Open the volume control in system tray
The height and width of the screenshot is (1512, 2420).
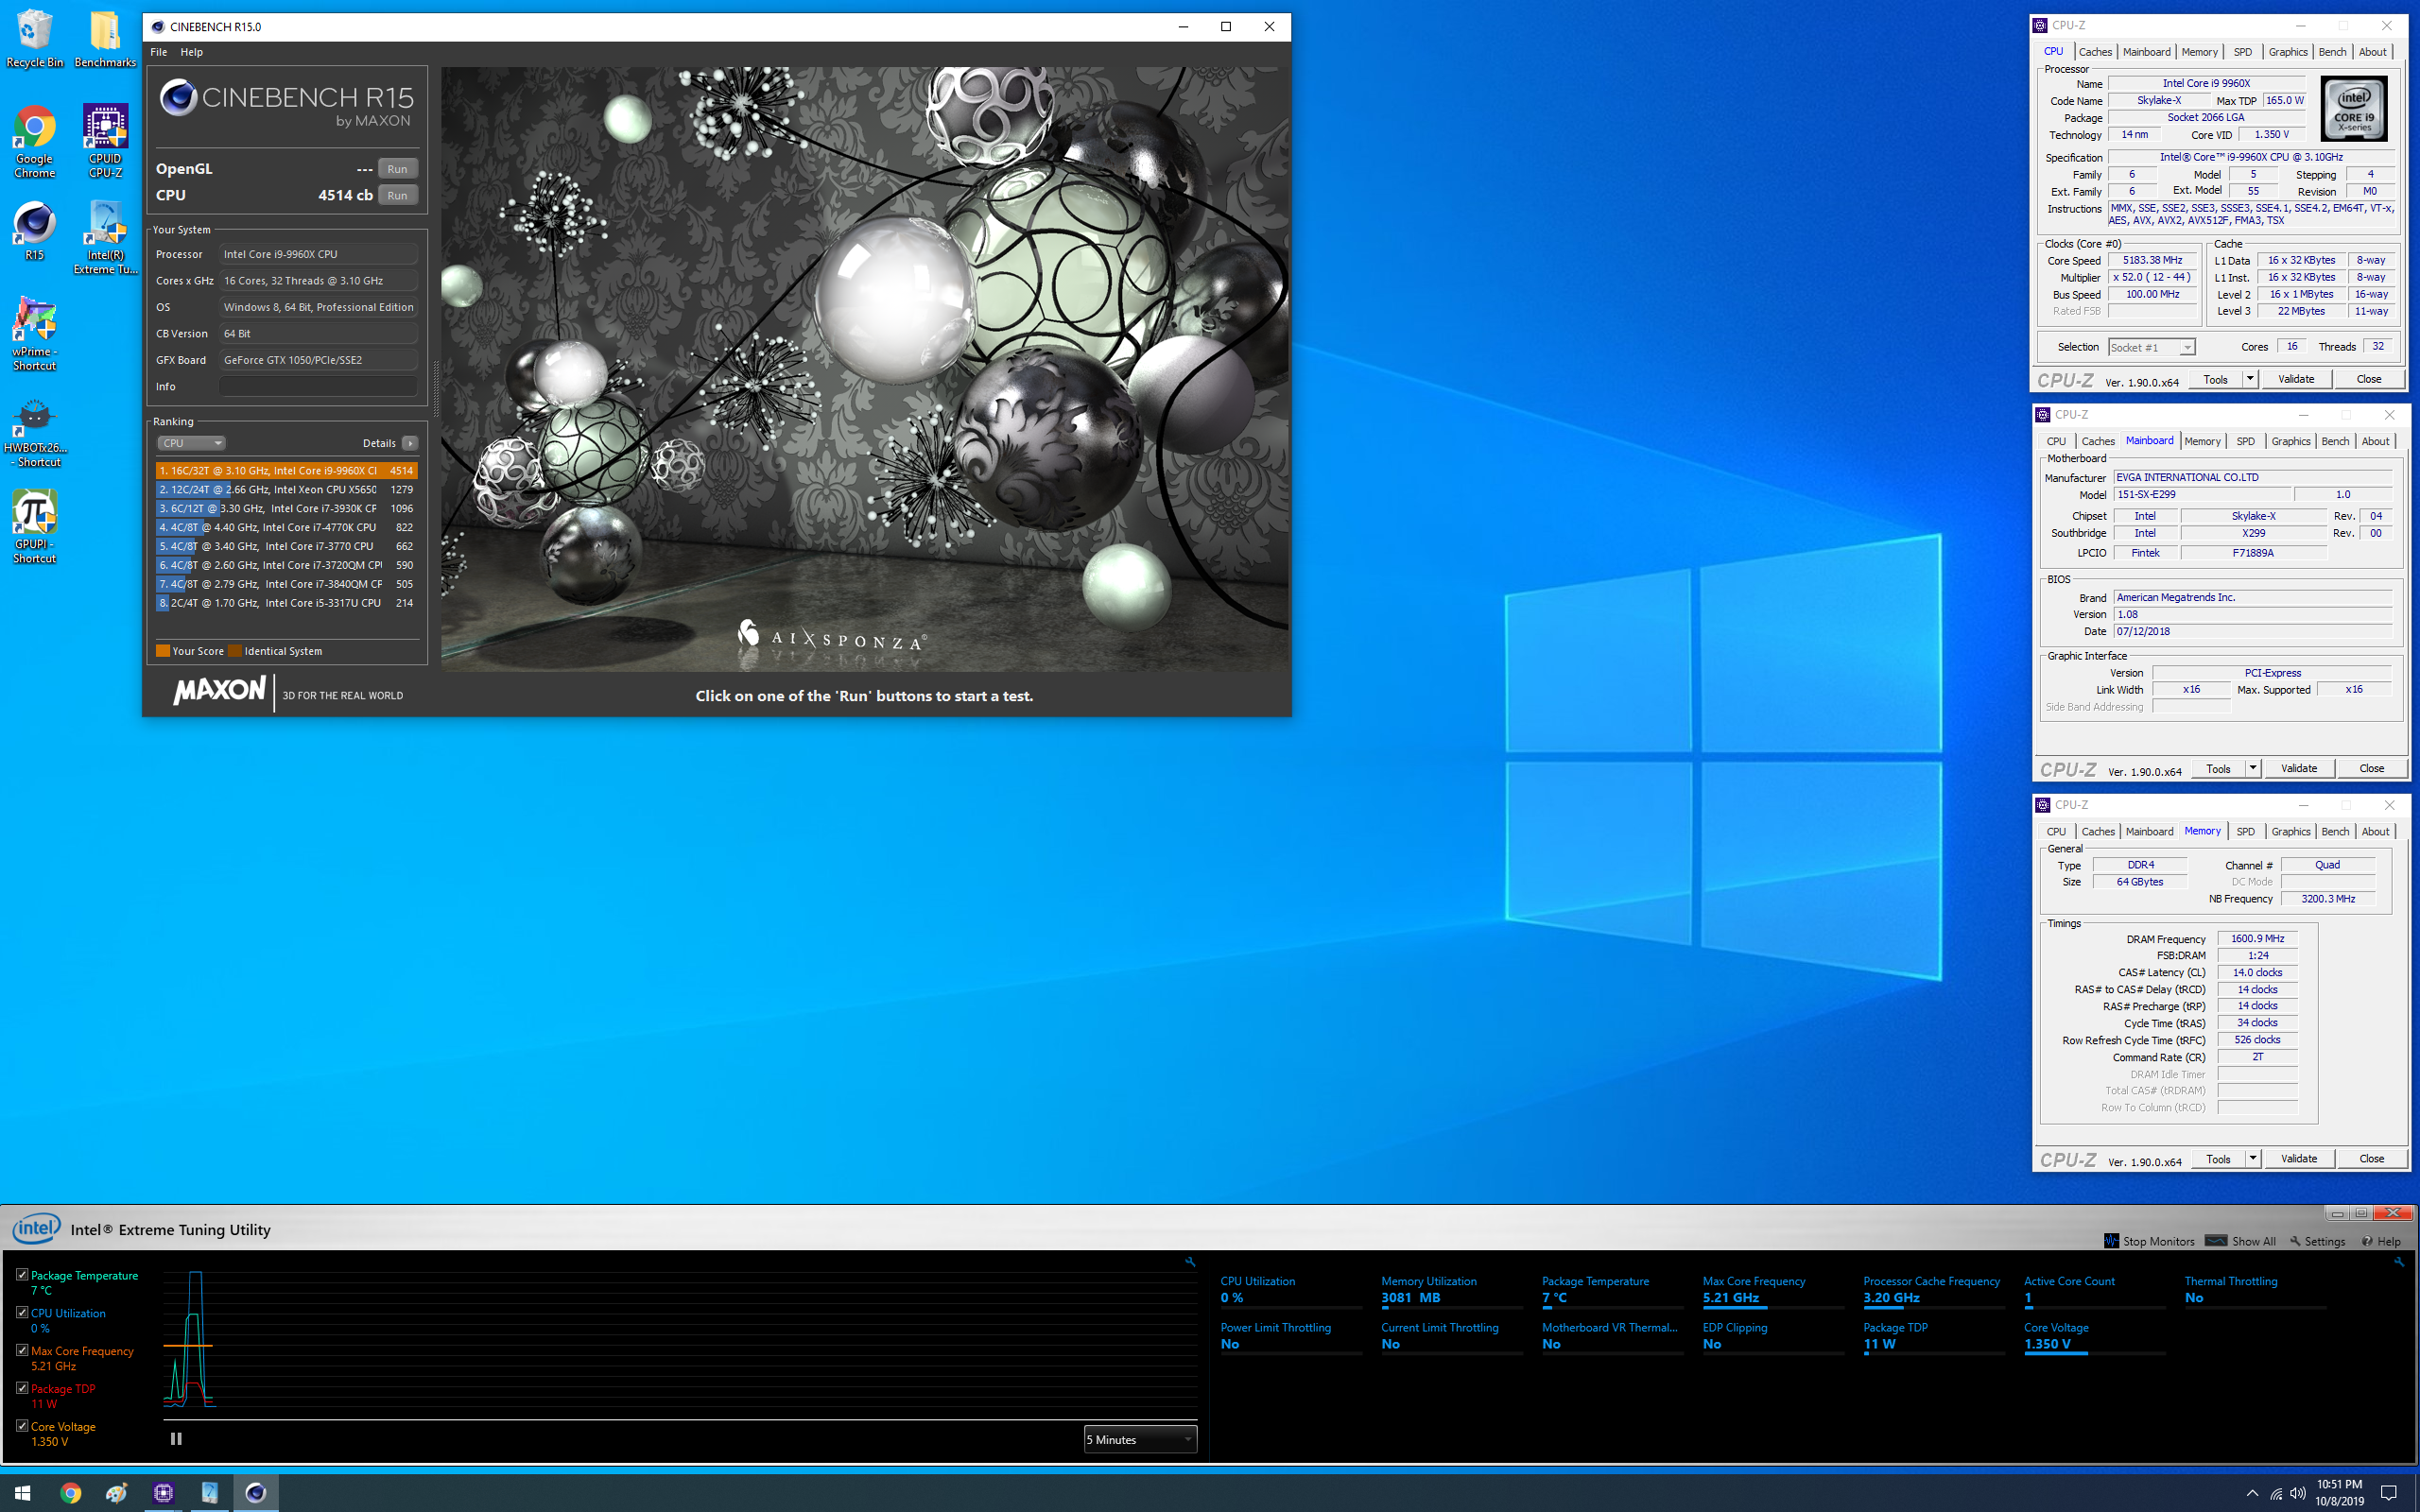[2297, 1494]
